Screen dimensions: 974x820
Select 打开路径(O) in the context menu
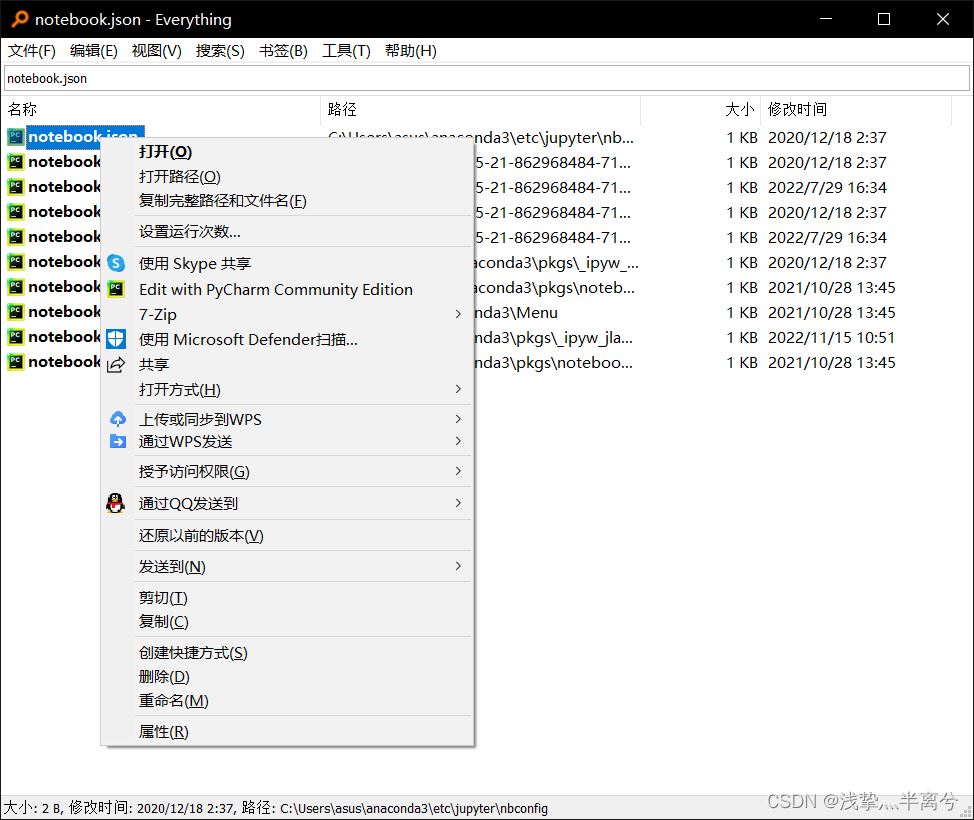[180, 177]
